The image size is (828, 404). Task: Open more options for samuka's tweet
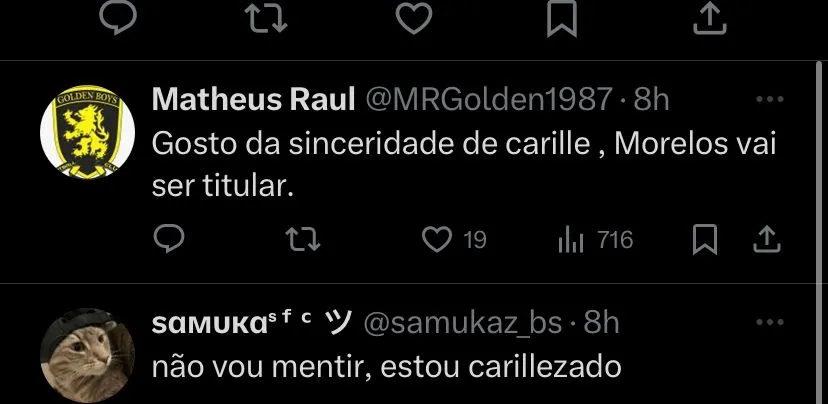[769, 322]
